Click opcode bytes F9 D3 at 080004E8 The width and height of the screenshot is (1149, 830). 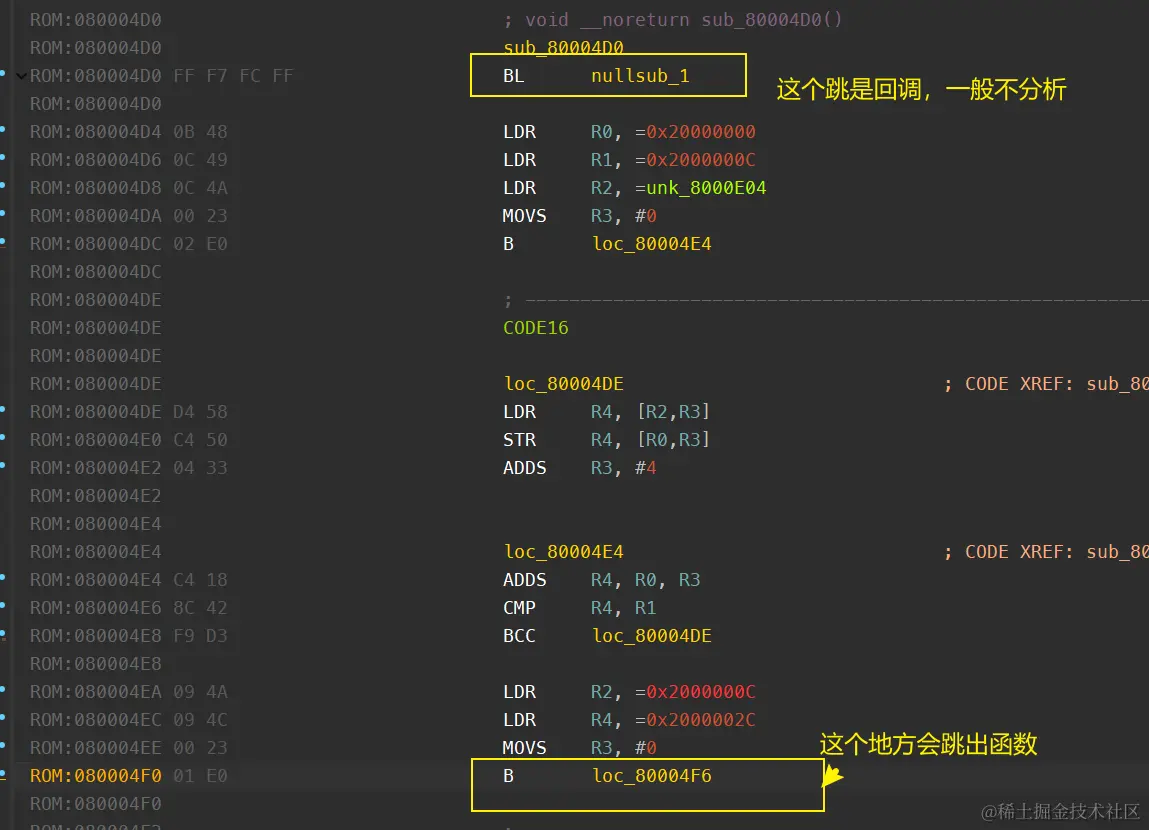200,636
